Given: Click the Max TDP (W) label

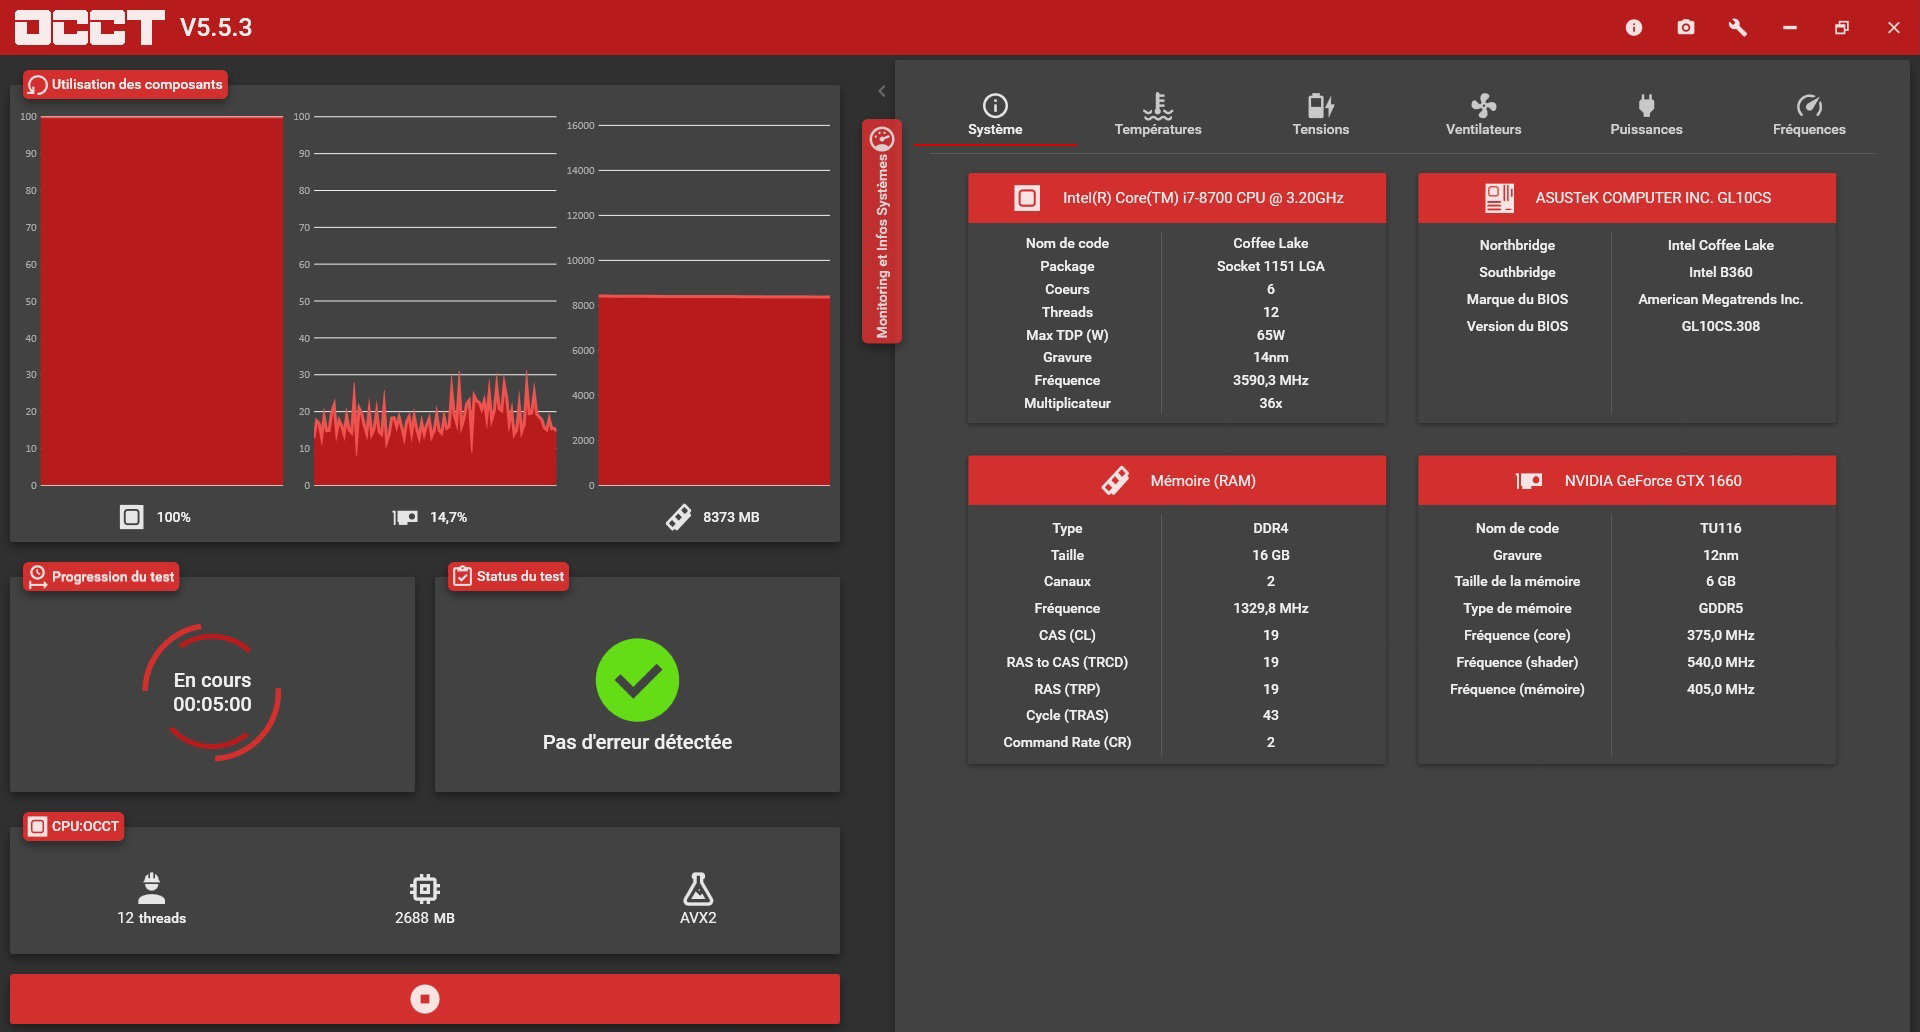Looking at the screenshot, I should point(1067,335).
